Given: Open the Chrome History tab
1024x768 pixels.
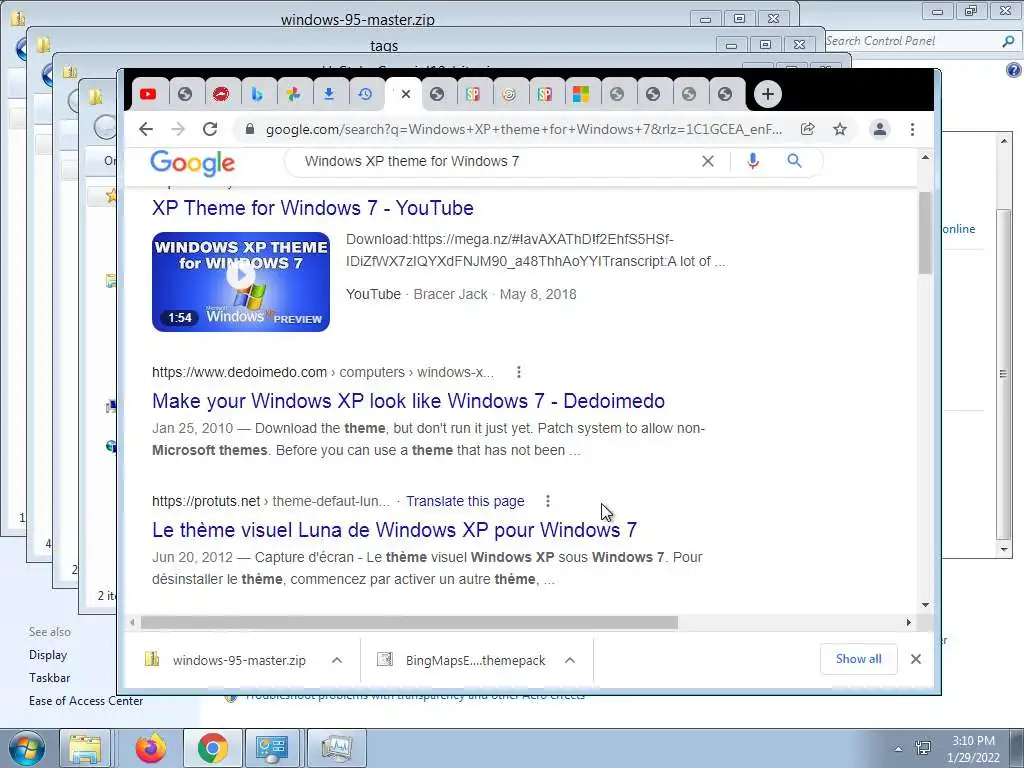Looking at the screenshot, I should point(365,94).
